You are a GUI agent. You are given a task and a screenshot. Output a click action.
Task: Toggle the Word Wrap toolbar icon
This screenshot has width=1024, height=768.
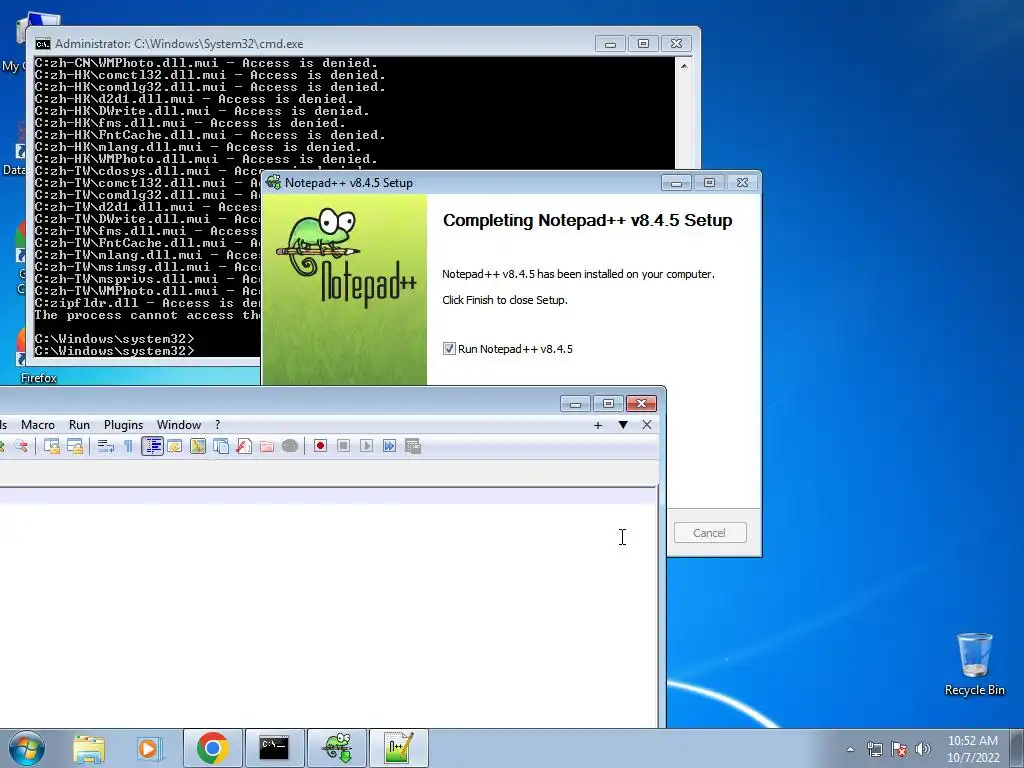coord(106,446)
